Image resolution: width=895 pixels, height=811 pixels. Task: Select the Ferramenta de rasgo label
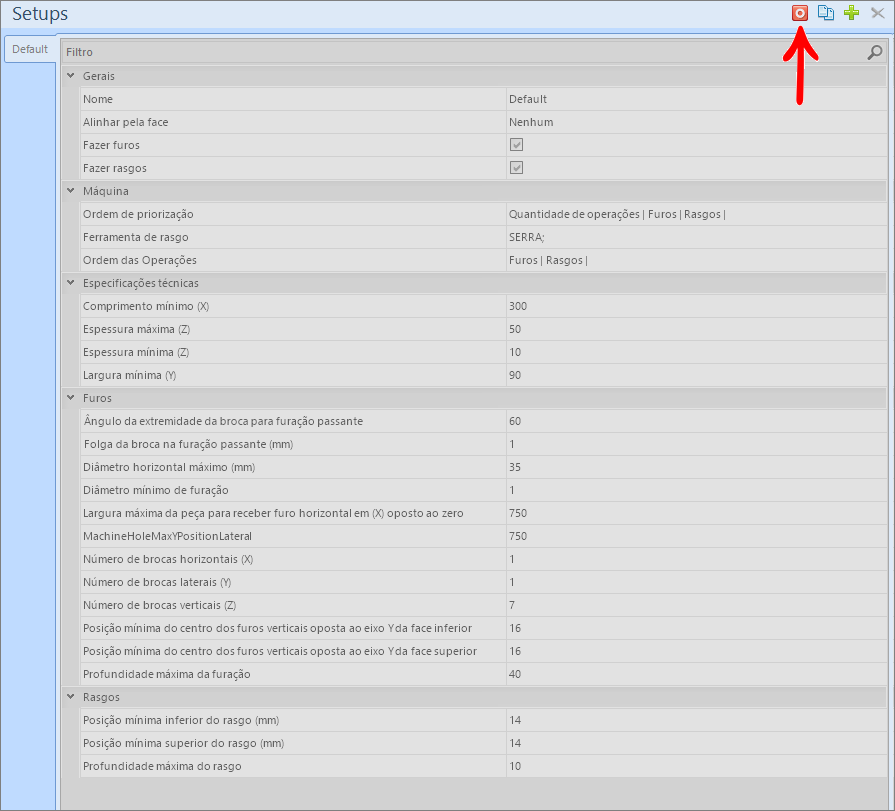[x=135, y=237]
